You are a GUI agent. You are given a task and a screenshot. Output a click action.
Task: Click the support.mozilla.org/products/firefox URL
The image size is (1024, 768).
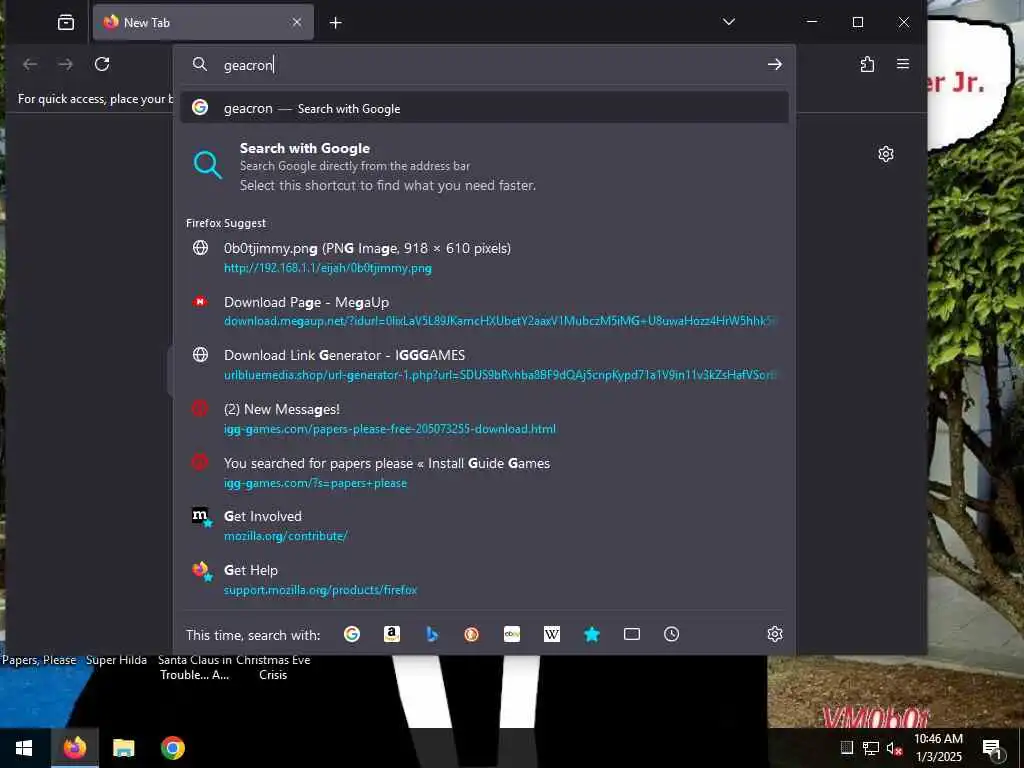pos(320,590)
